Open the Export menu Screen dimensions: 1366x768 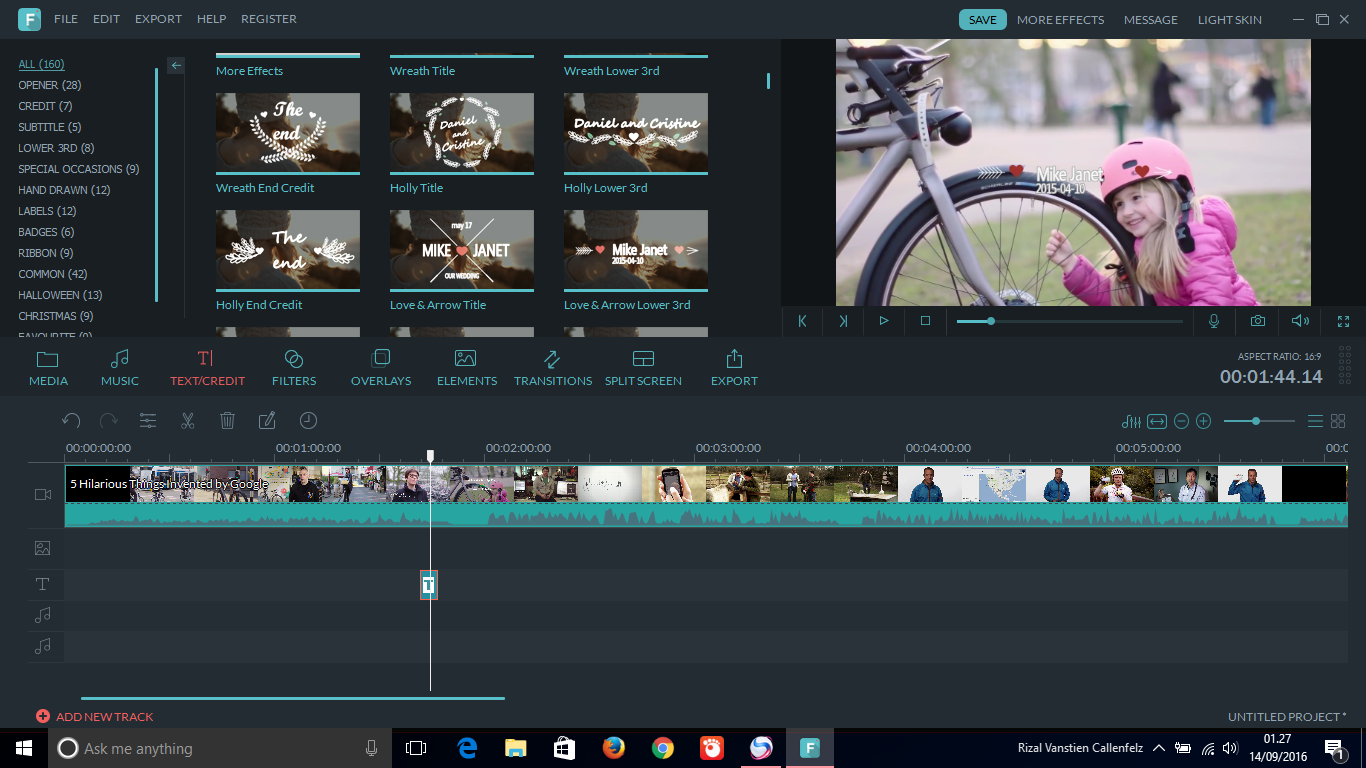click(158, 19)
